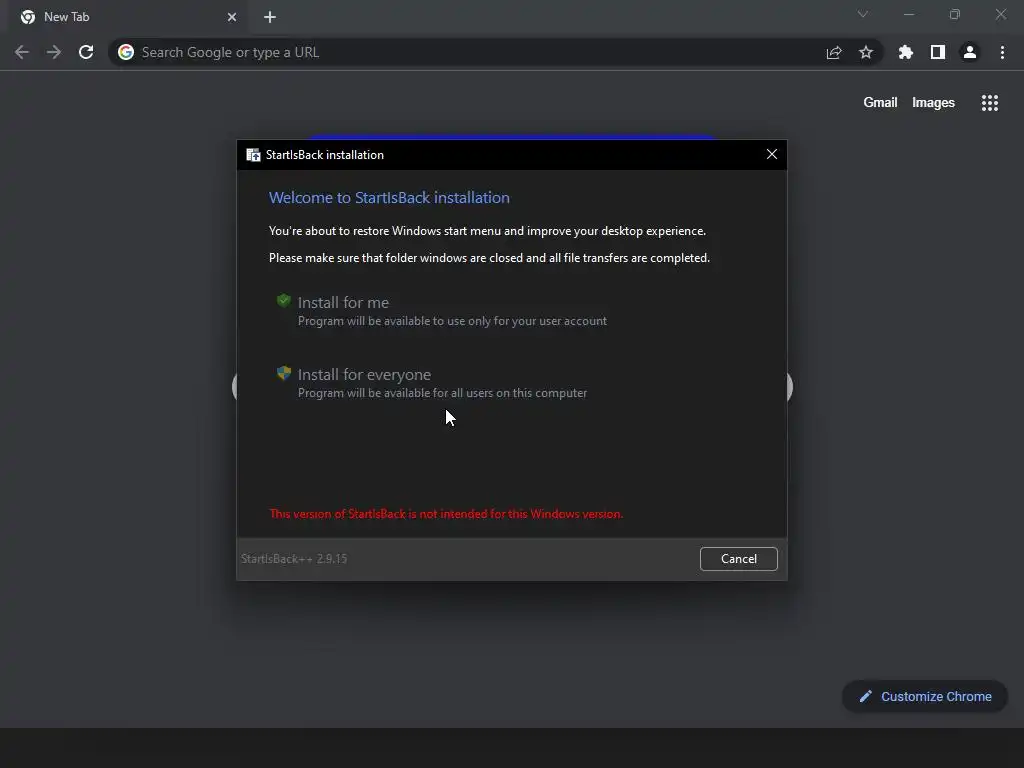Viewport: 1024px width, 768px height.
Task: Close the New Tab tab
Action: pos(232,17)
